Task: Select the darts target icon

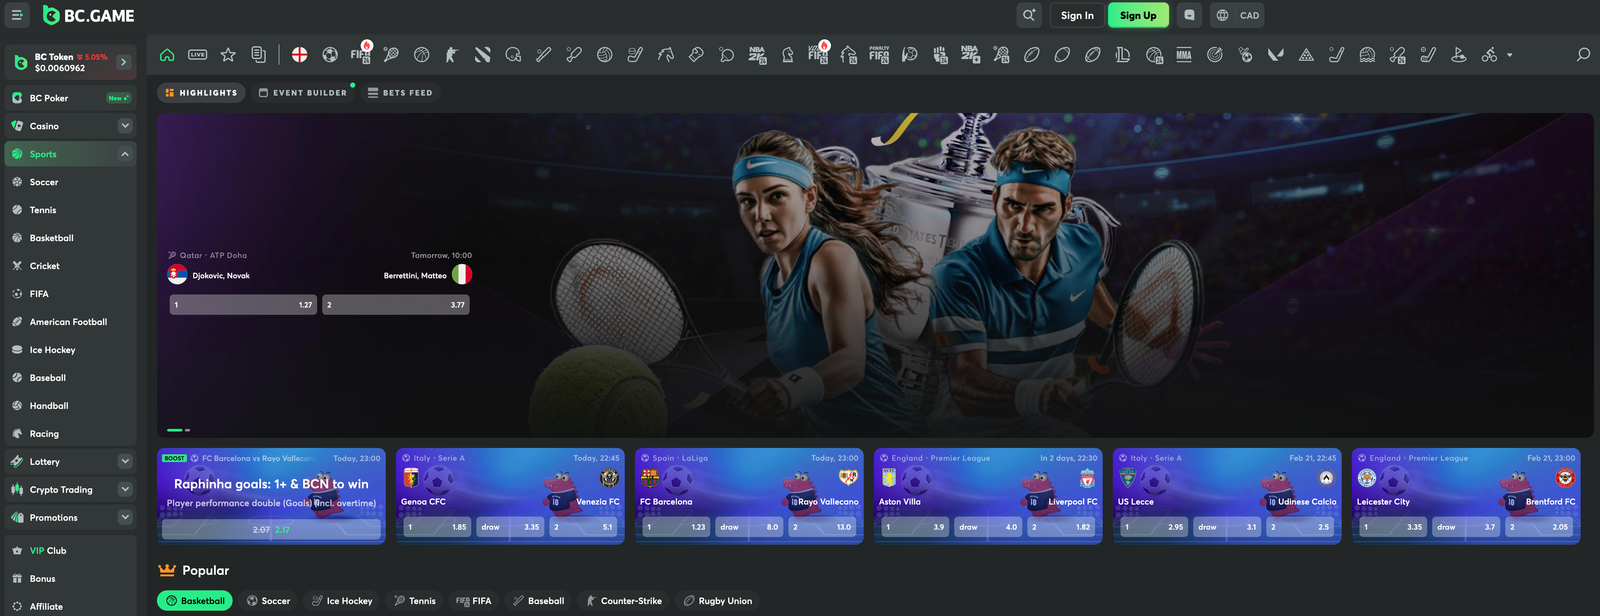Action: [x=1215, y=55]
